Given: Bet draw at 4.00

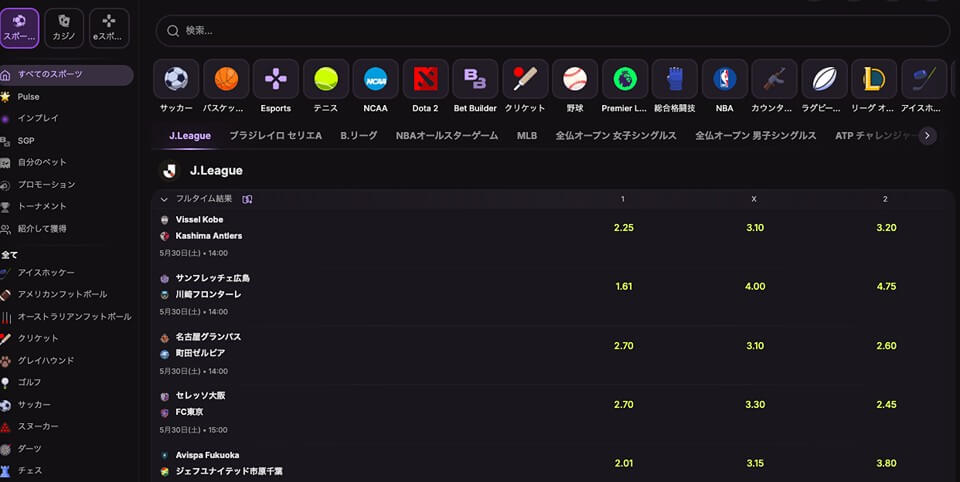Looking at the screenshot, I should (755, 287).
